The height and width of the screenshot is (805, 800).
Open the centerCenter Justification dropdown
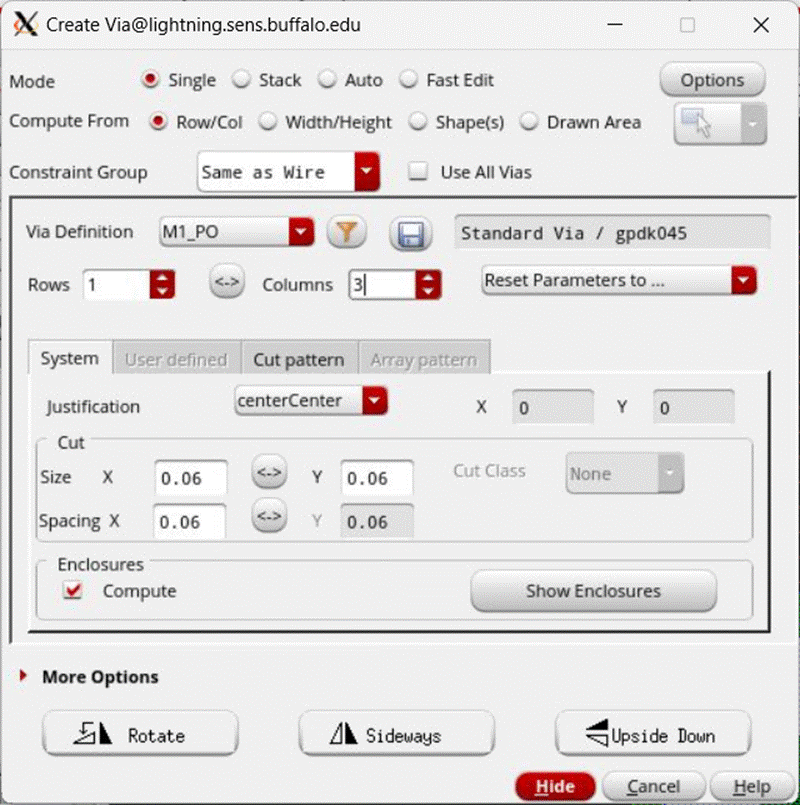(x=375, y=400)
